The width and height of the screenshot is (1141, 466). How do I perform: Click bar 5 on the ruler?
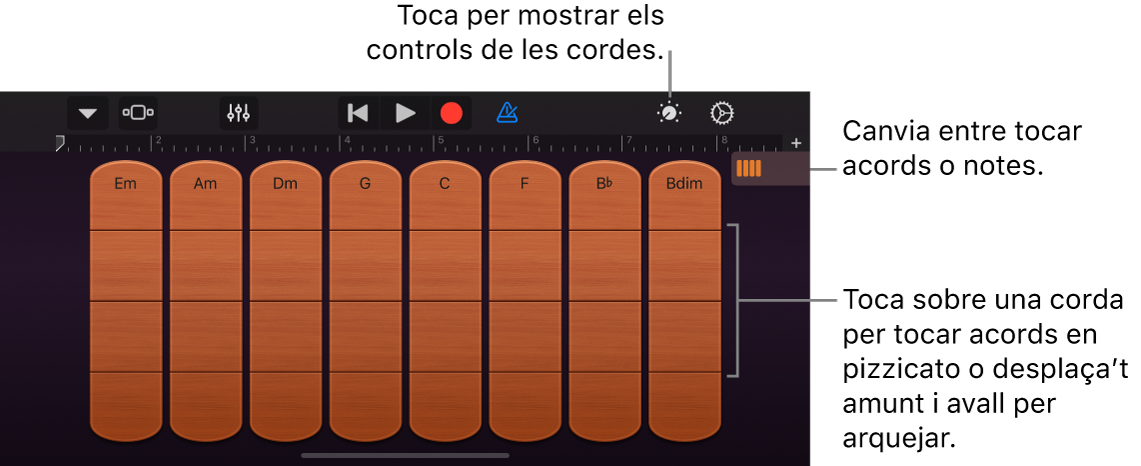tap(441, 142)
